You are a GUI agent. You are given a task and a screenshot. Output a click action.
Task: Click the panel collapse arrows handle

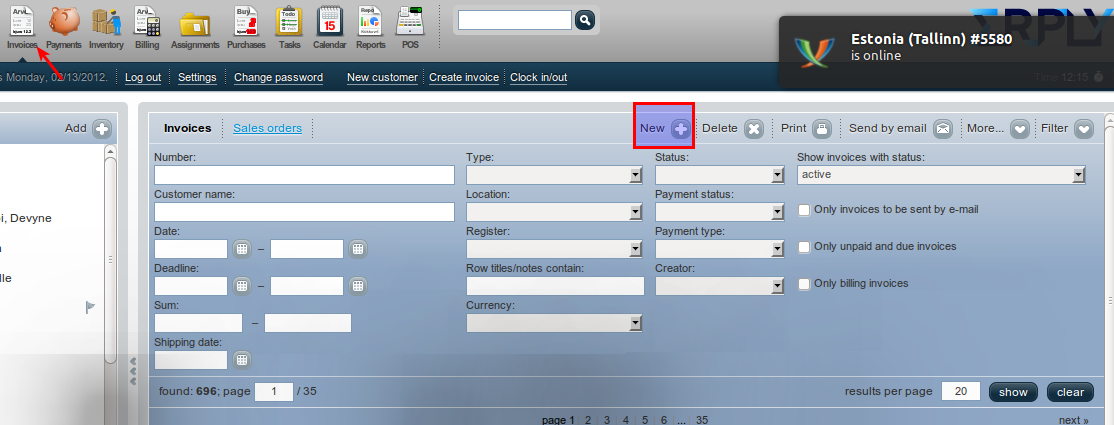(133, 372)
